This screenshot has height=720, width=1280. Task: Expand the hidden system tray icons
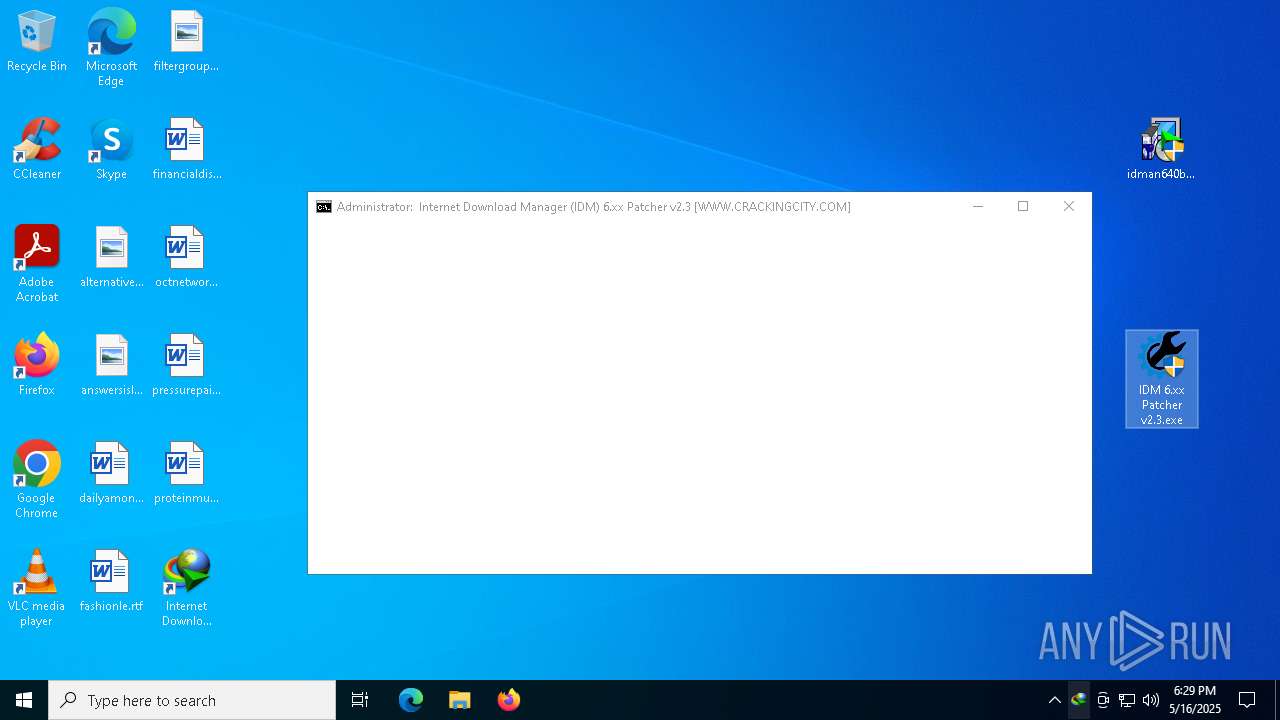coord(1054,700)
